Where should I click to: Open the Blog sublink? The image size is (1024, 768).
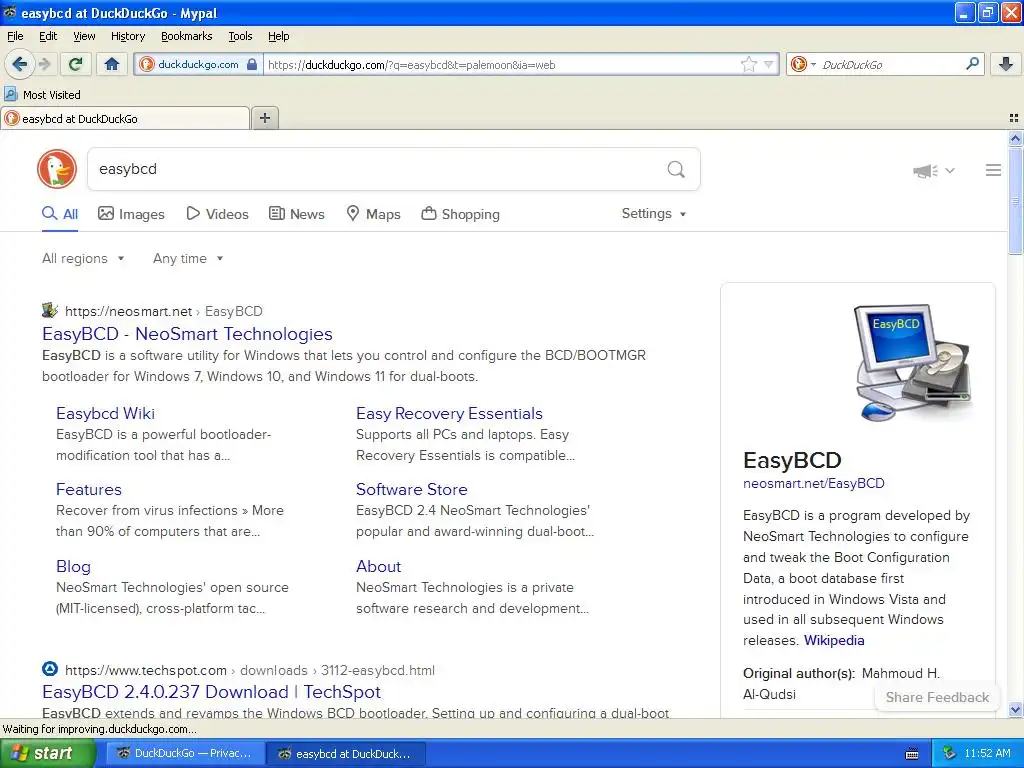coord(73,566)
